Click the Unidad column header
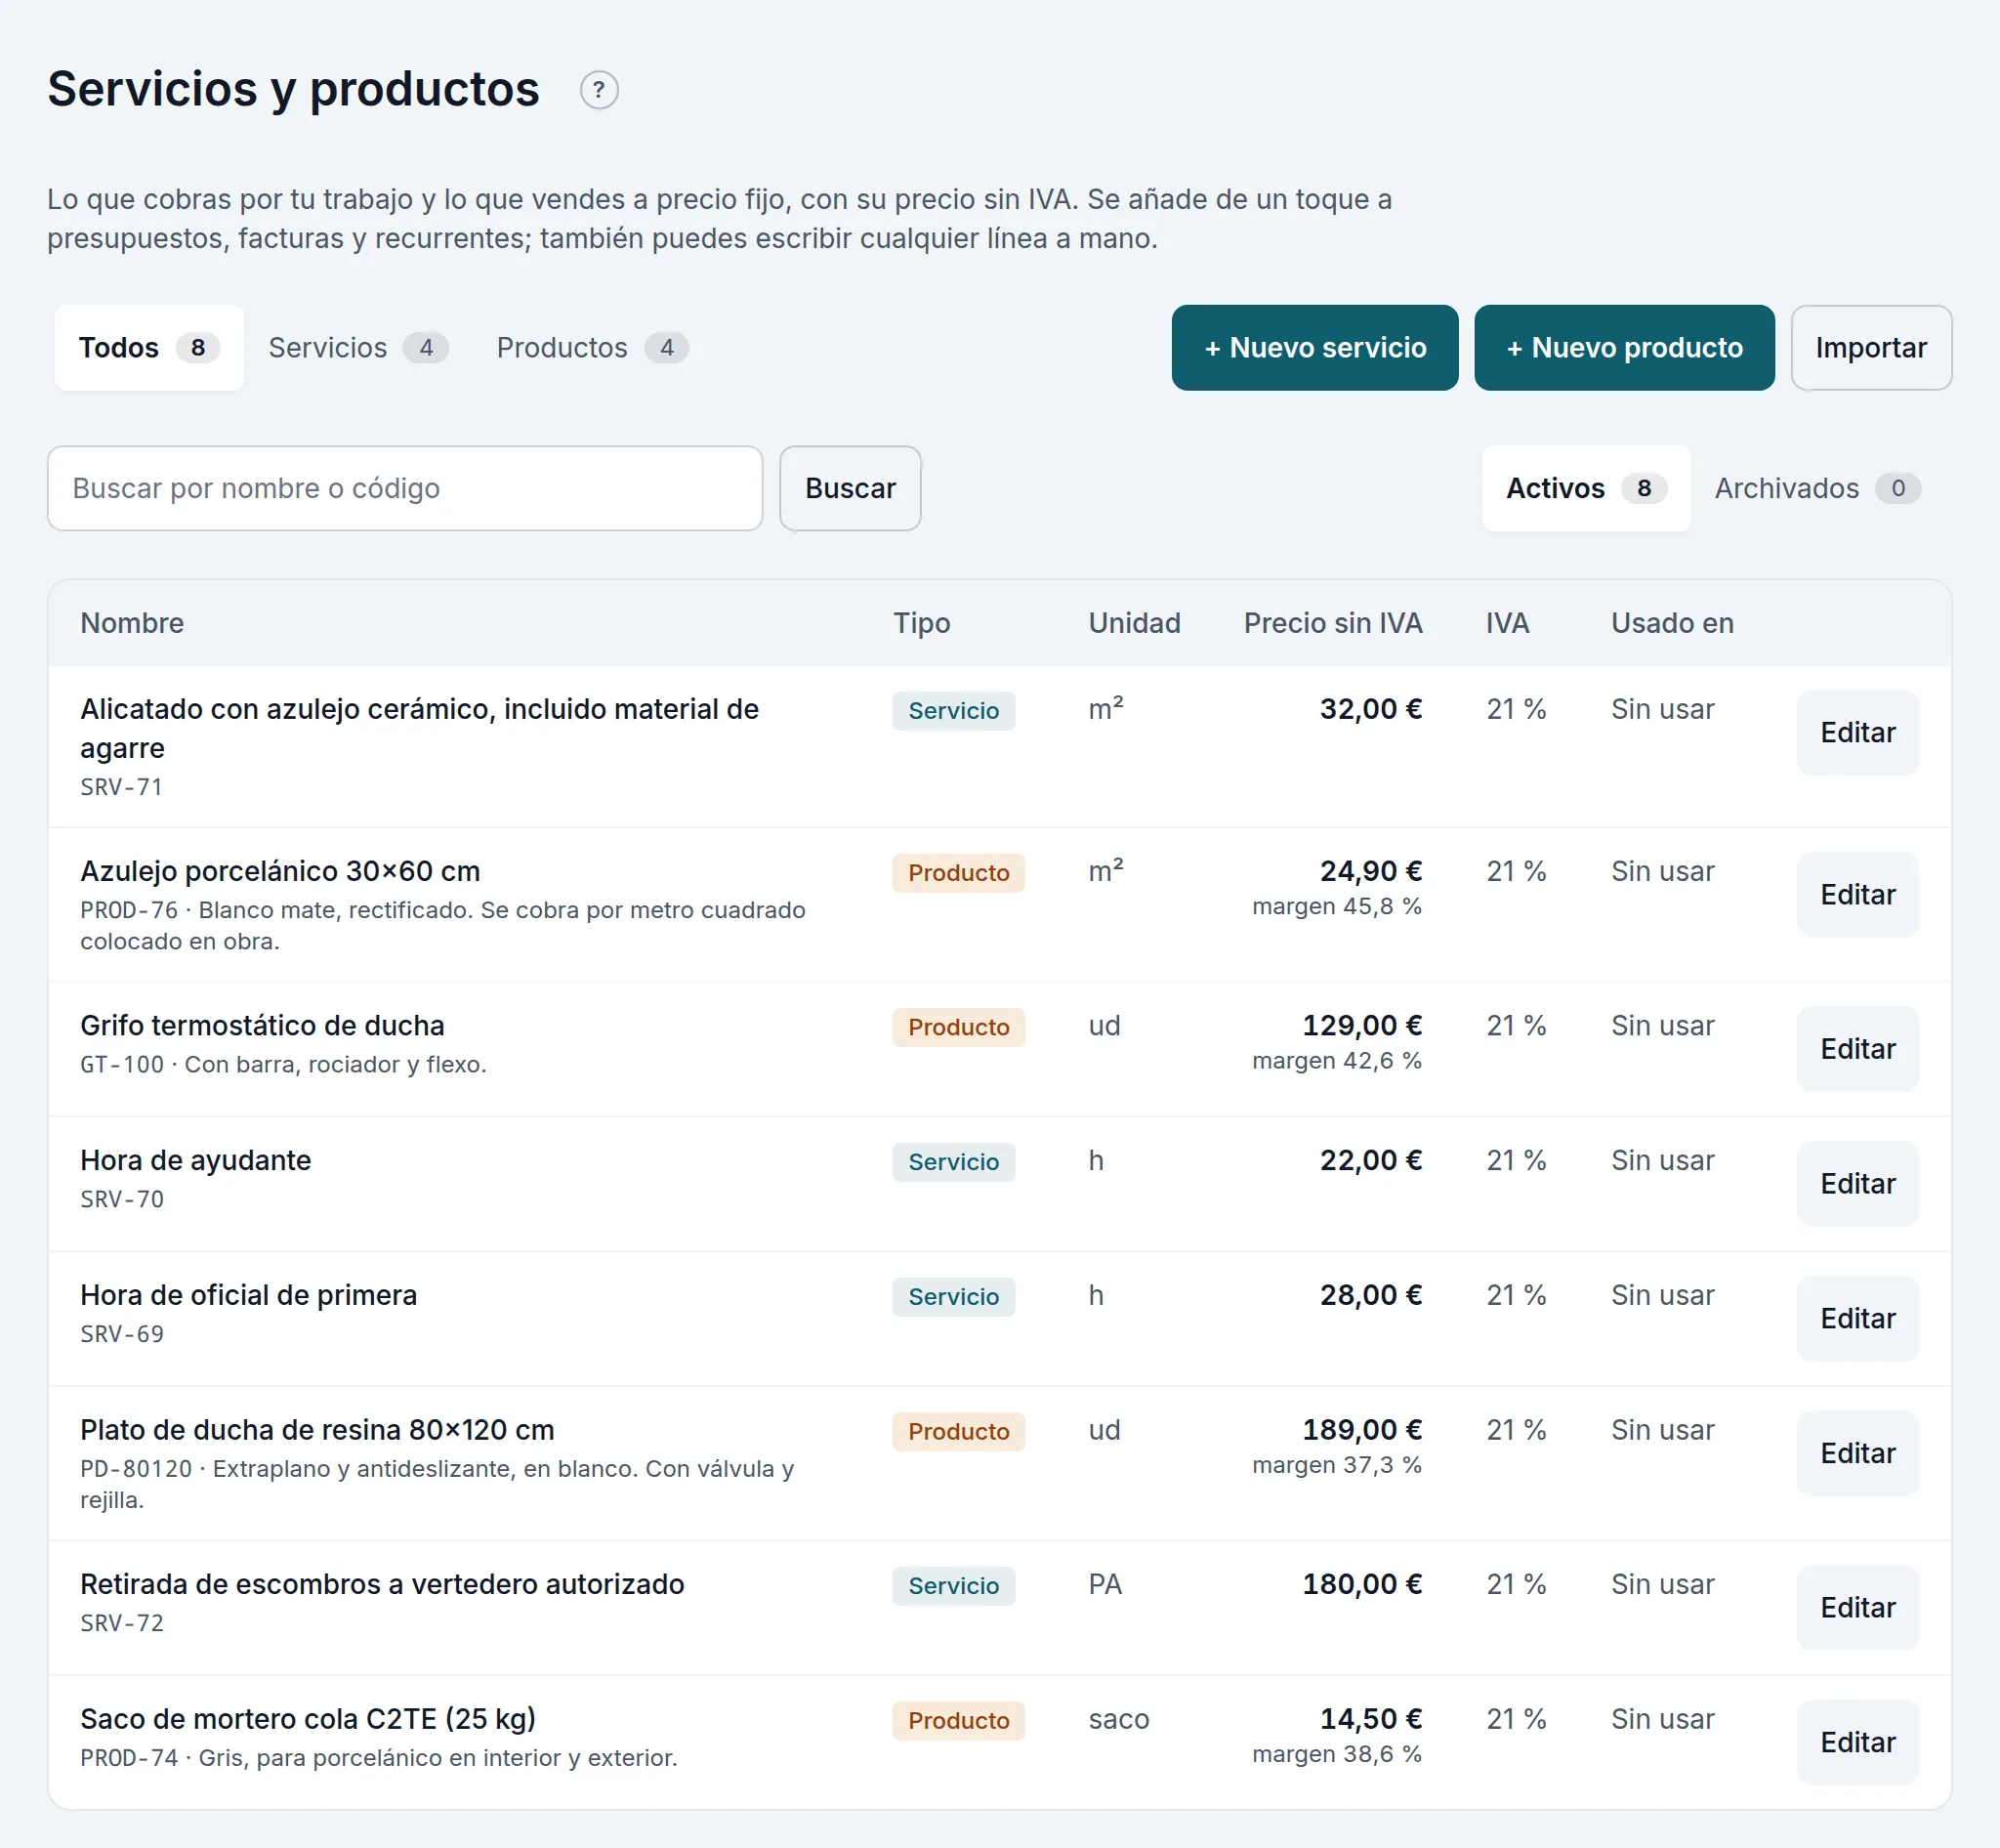 pos(1134,623)
